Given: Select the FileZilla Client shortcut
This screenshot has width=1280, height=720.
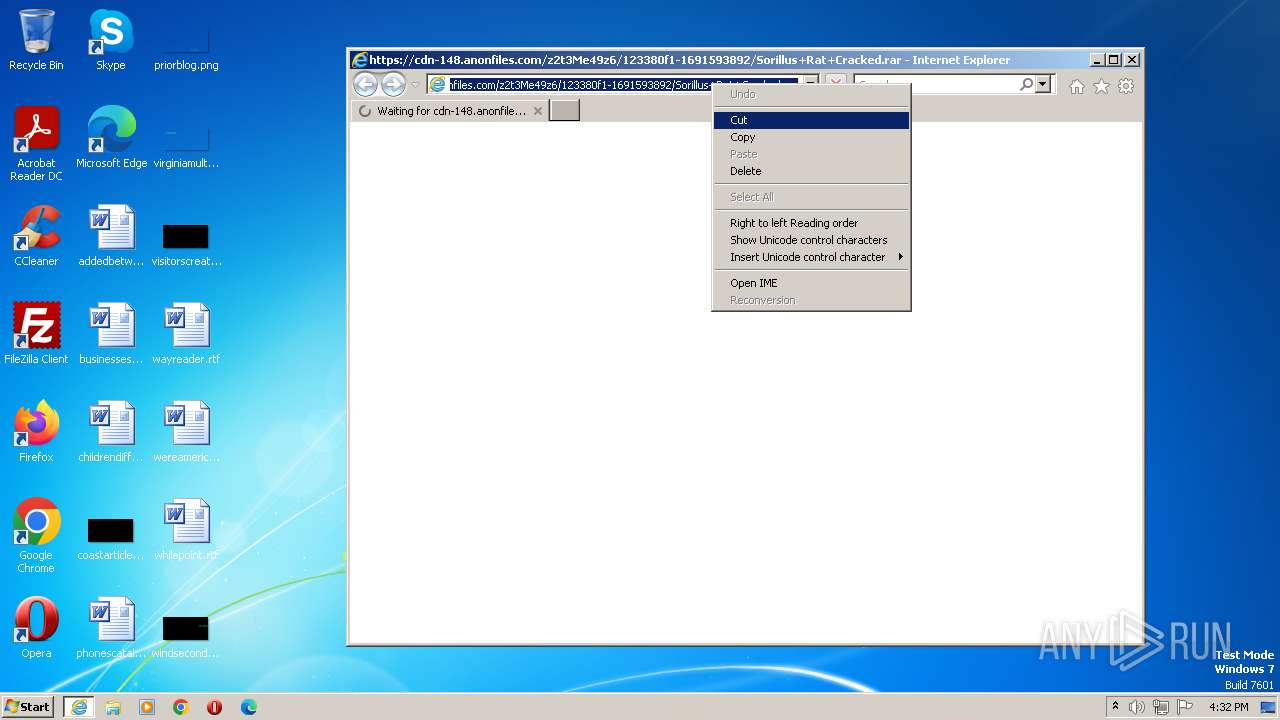Looking at the screenshot, I should tap(36, 334).
